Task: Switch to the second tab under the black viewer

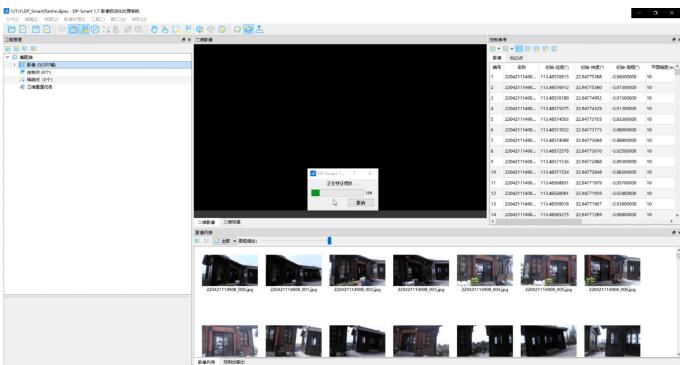Action: coord(232,222)
